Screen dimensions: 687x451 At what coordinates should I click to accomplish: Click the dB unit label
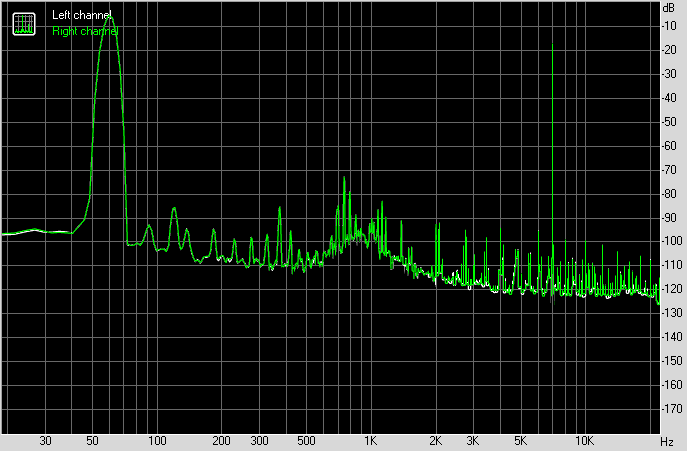click(669, 8)
